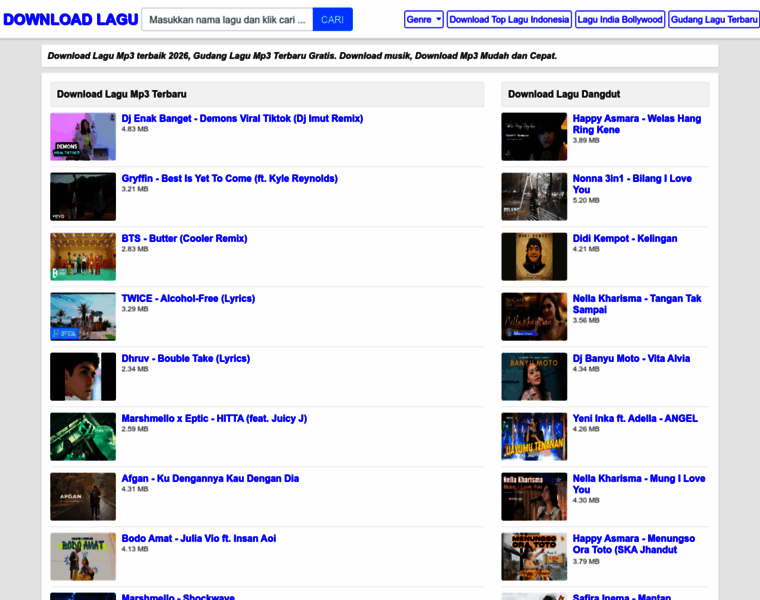Viewport: 760px width, 600px height.
Task: Open Dhruv Bouble Take Lyrics link
Action: [x=186, y=359]
